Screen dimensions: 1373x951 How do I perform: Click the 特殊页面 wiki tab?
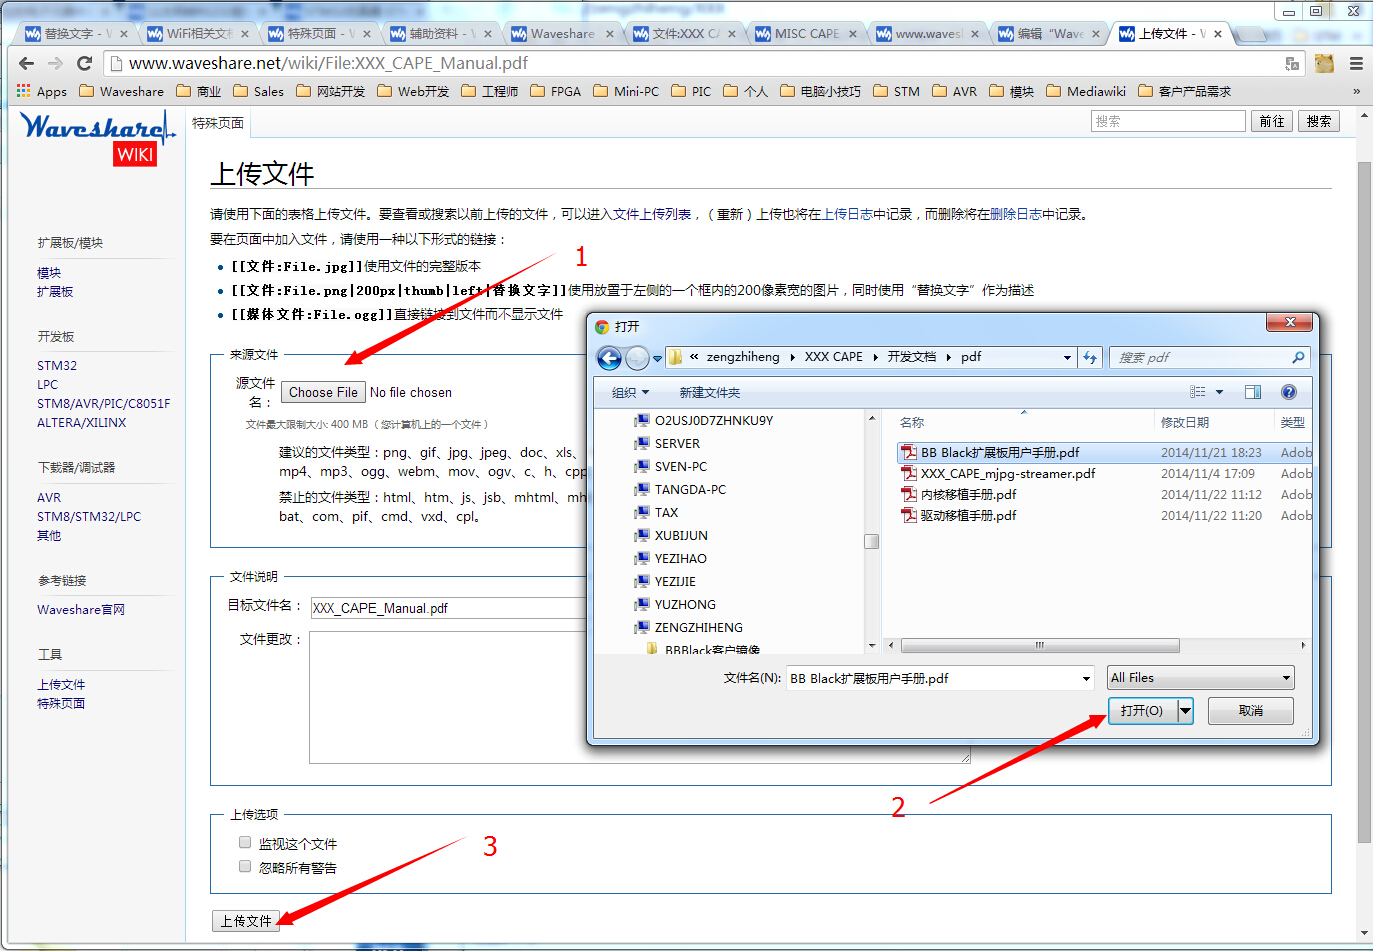[218, 123]
